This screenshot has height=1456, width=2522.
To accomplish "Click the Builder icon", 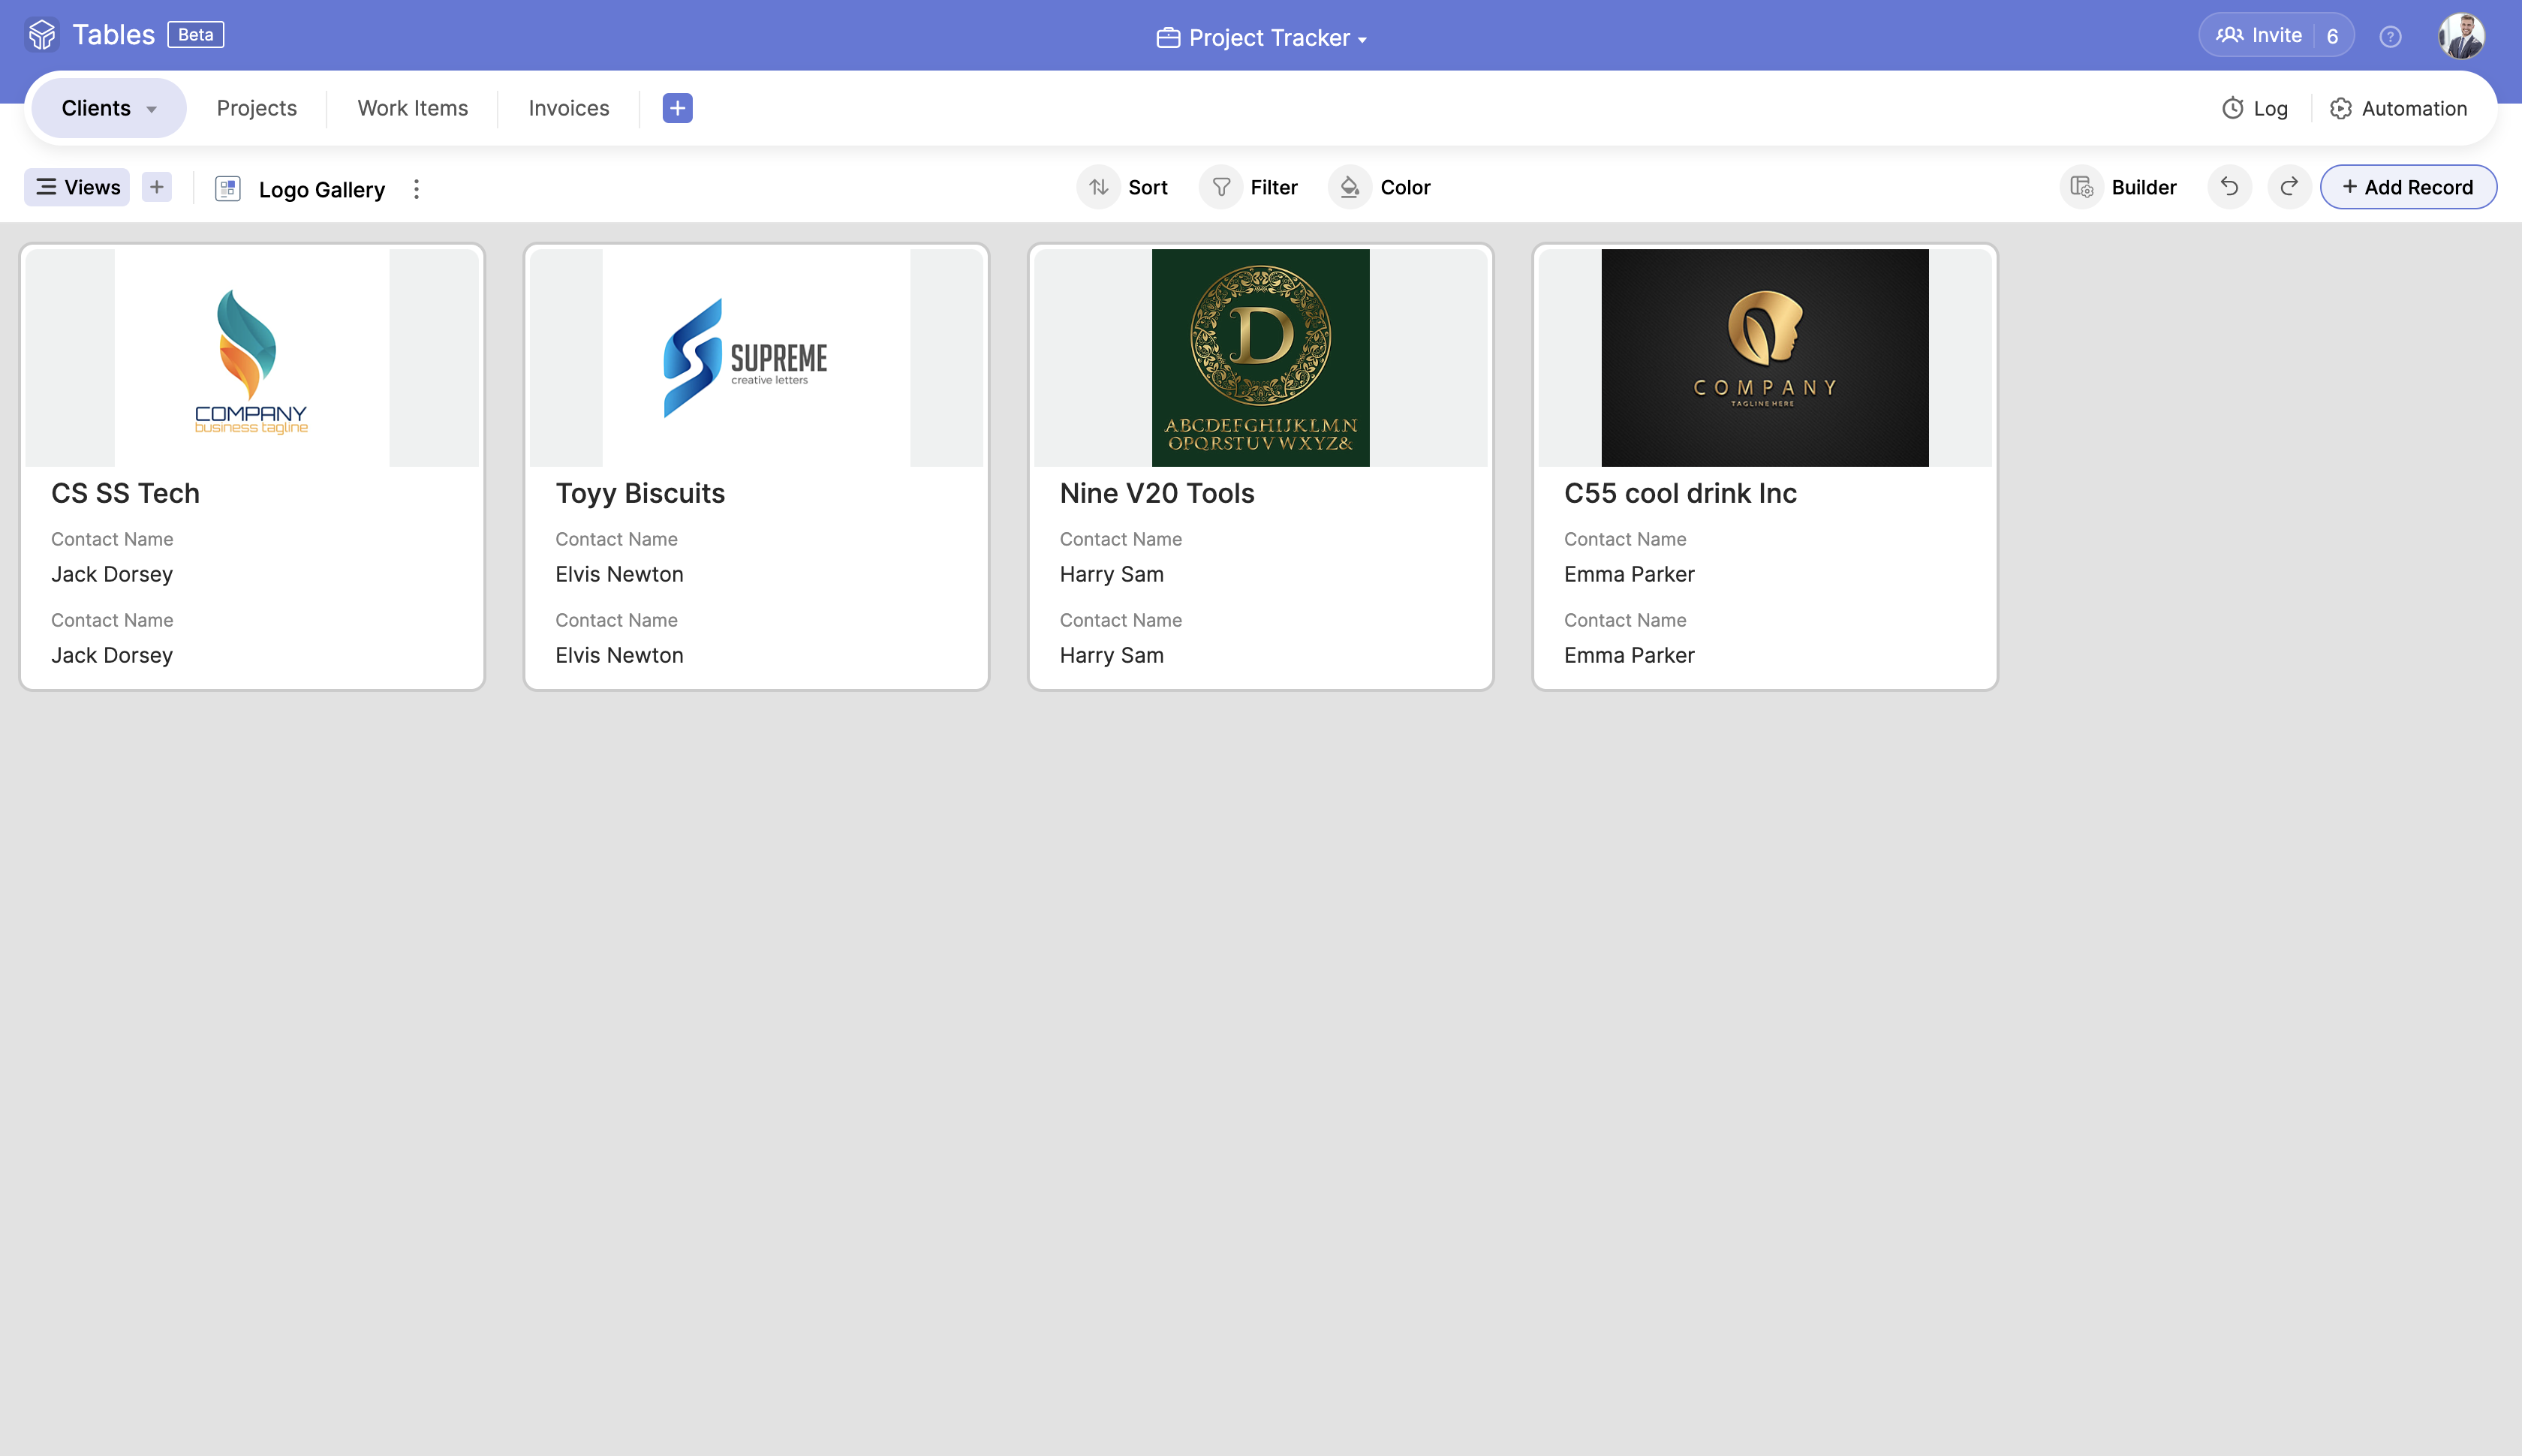I will 2082,187.
